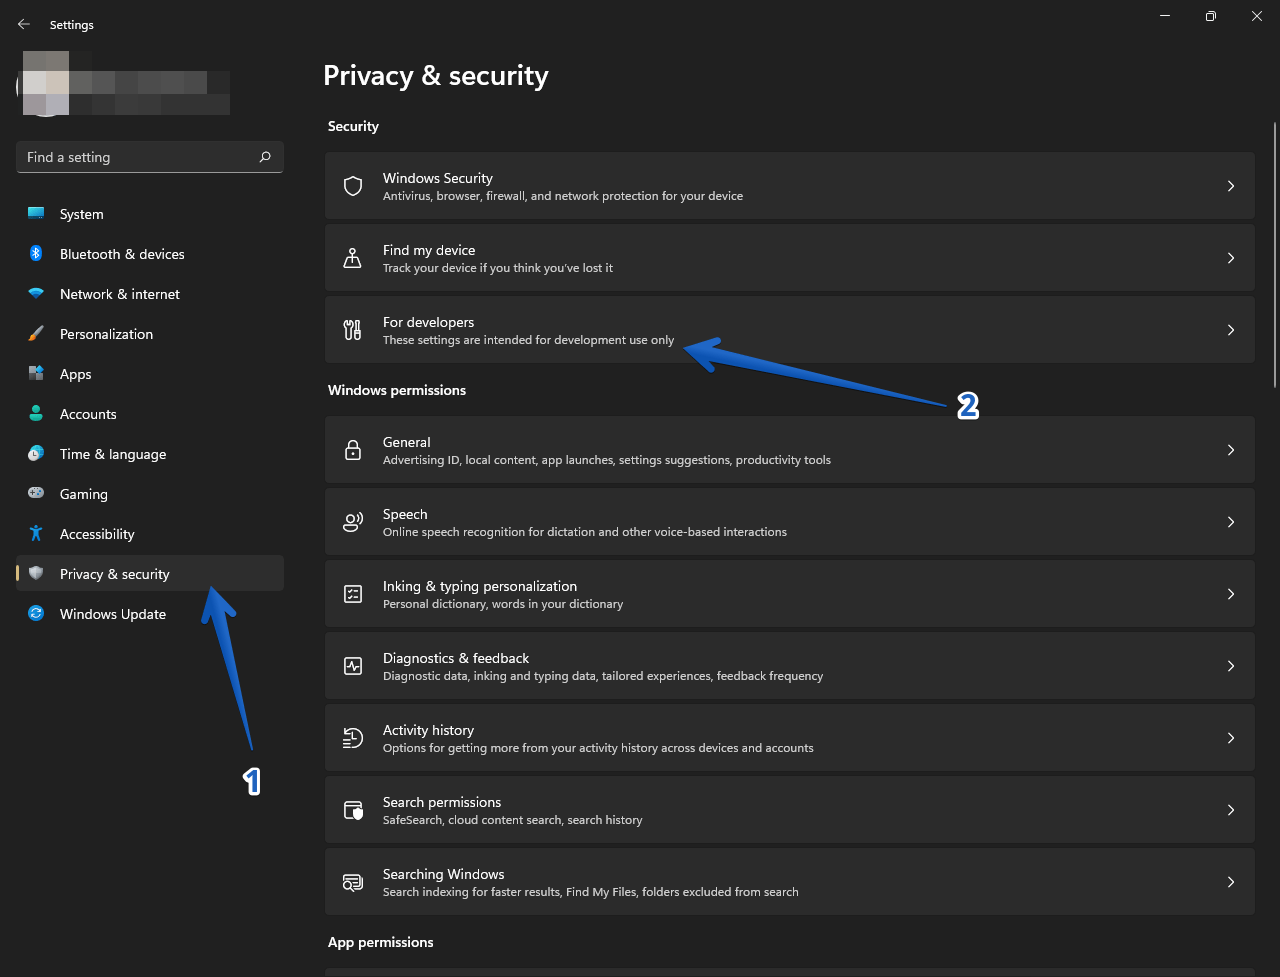Select Find my device title
Screen dimensions: 1280x977
[429, 250]
